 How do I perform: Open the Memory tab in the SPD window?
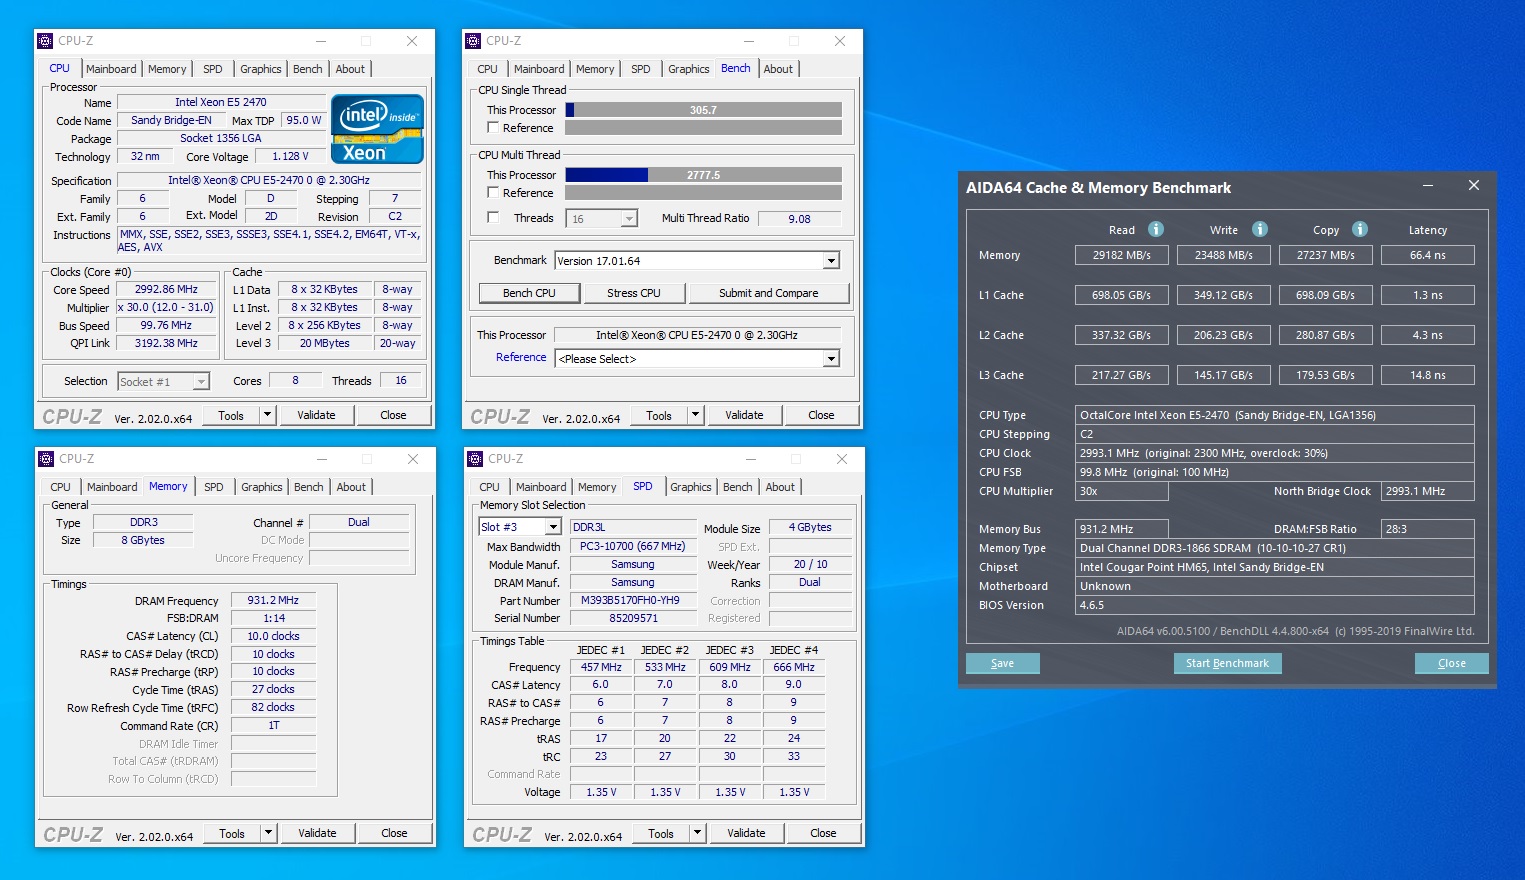pyautogui.click(x=597, y=487)
